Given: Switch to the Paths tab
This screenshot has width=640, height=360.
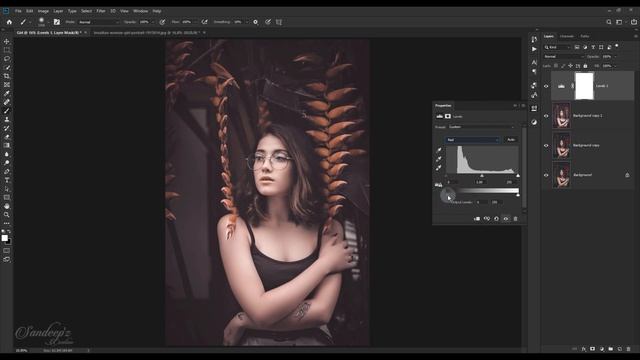Looking at the screenshot, I should (585, 36).
